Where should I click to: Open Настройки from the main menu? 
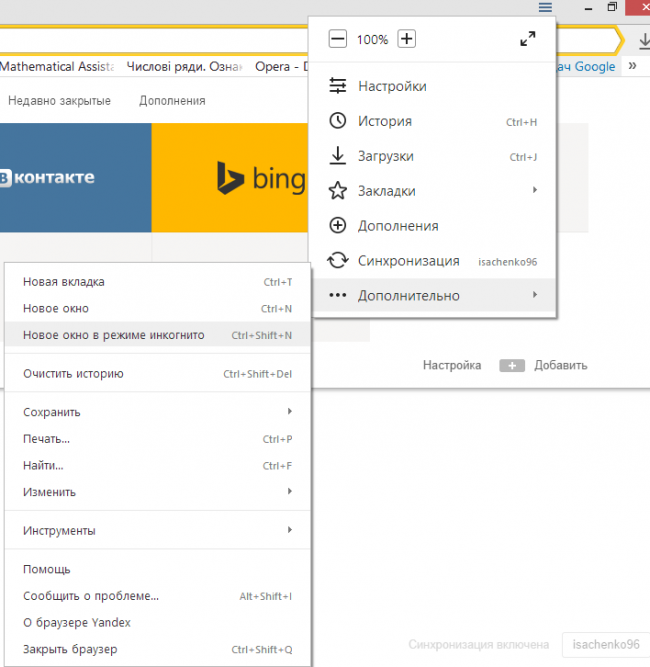pos(433,86)
